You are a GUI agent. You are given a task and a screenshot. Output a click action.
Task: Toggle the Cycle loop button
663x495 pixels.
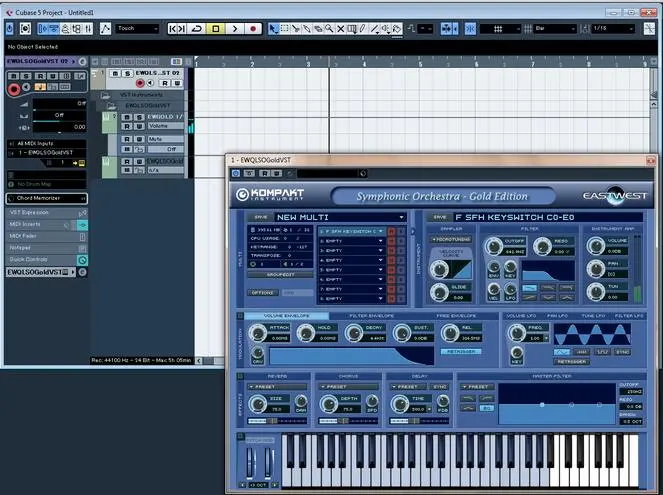click(x=197, y=29)
